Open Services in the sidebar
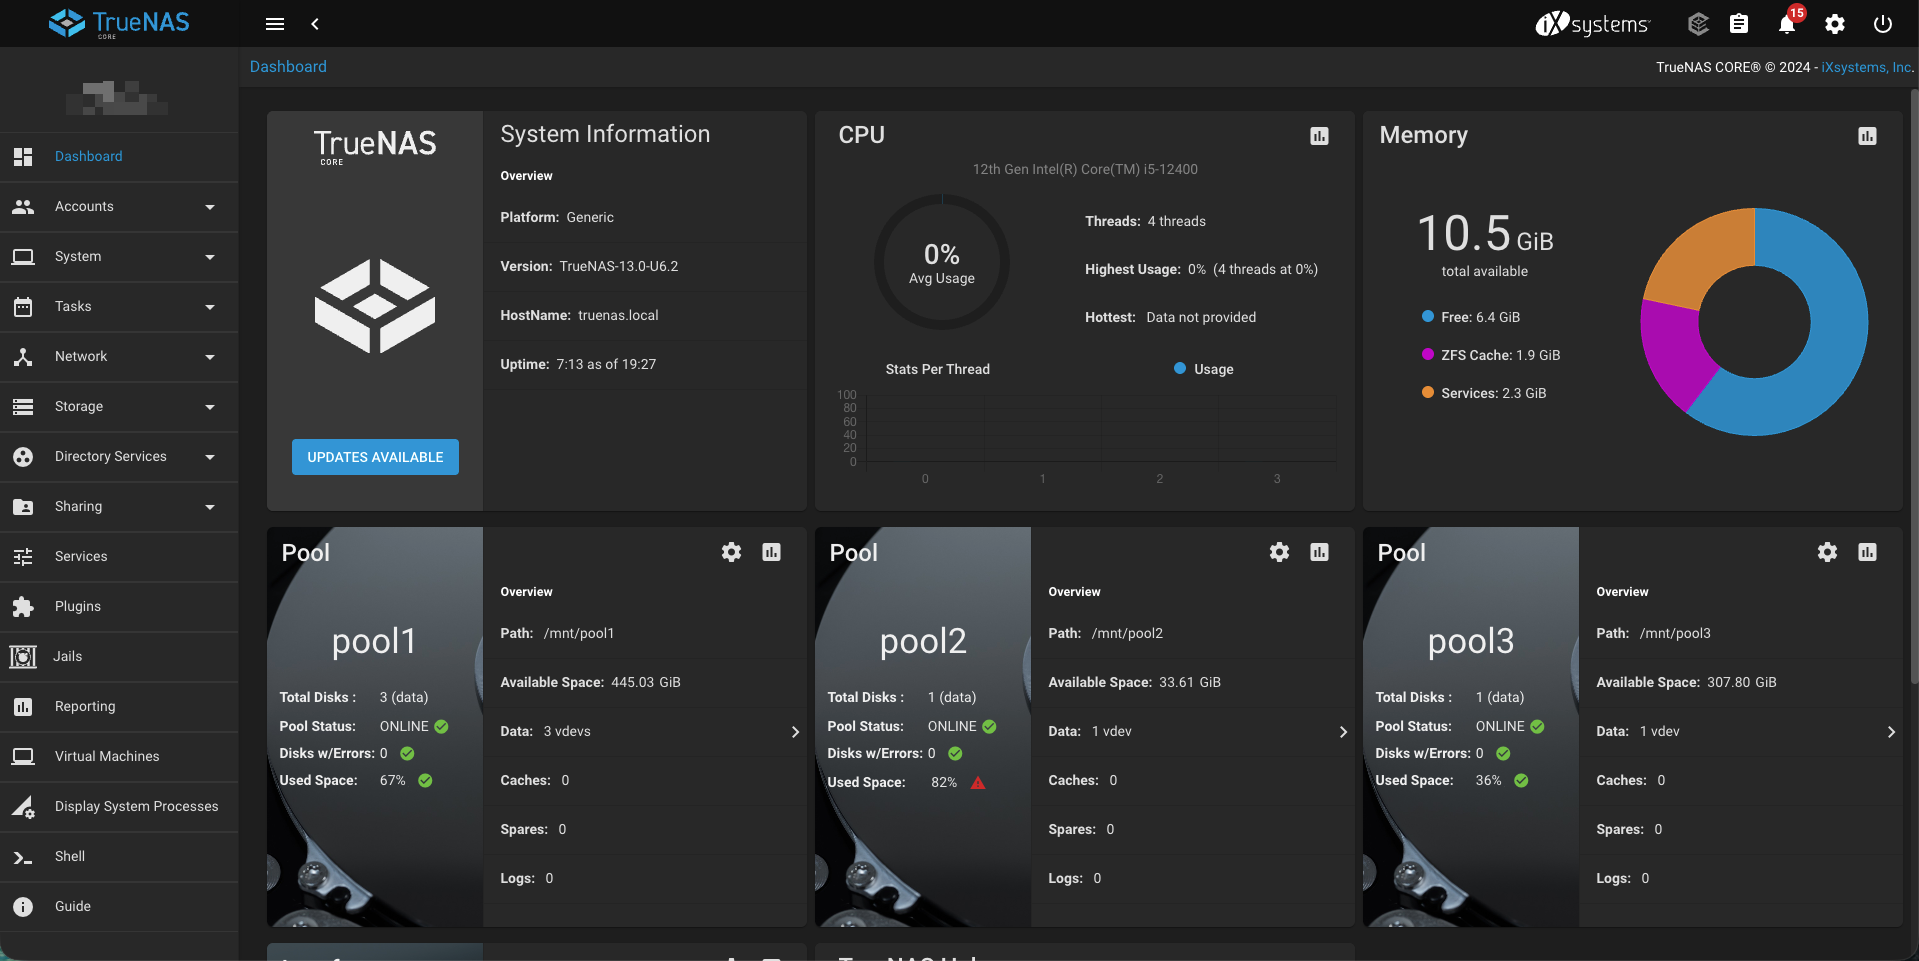This screenshot has height=961, width=1919. [119, 557]
